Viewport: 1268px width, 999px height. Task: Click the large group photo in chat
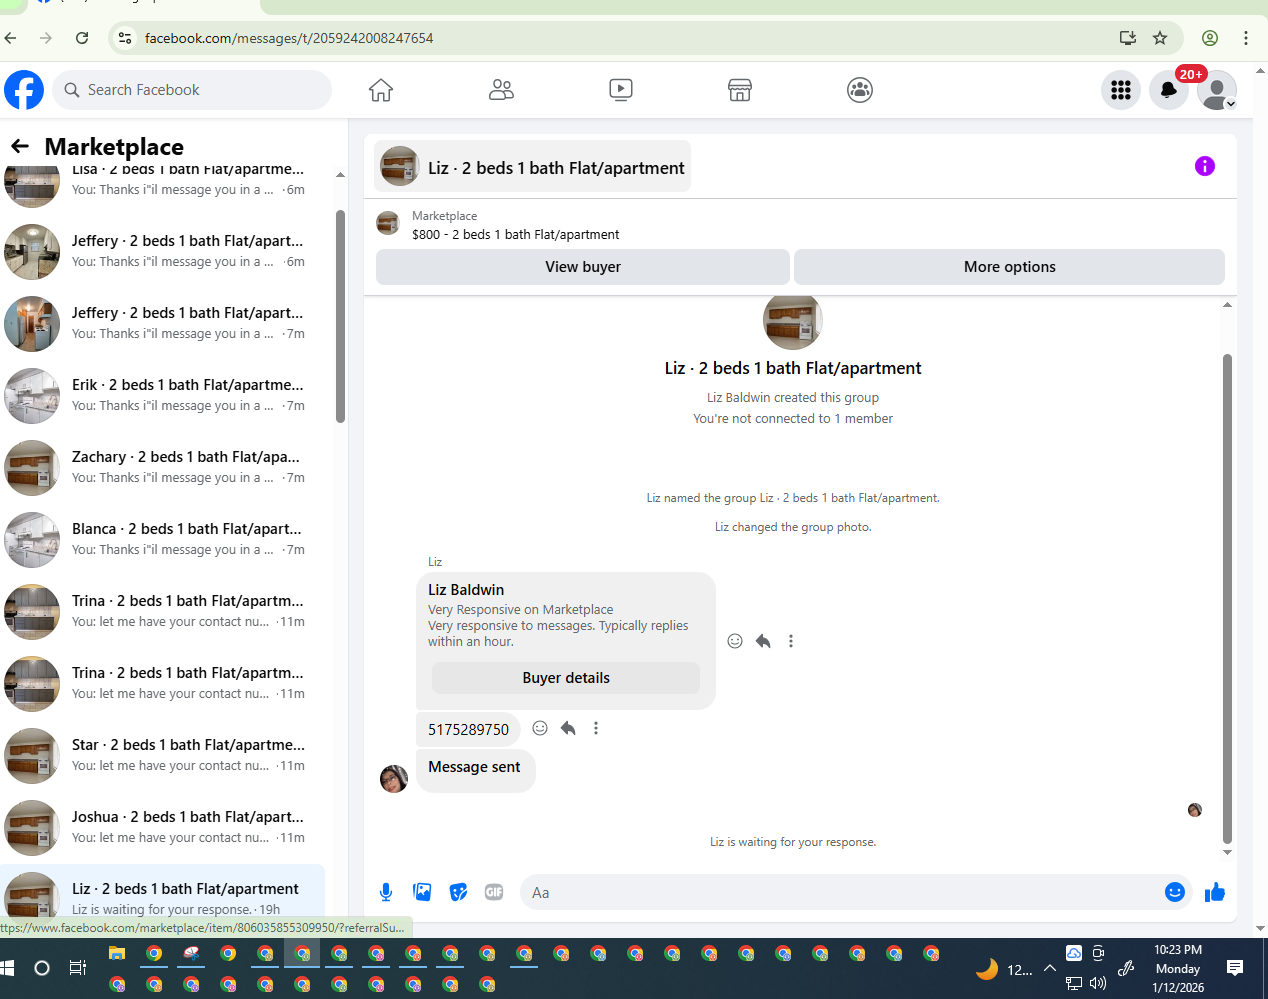click(792, 321)
